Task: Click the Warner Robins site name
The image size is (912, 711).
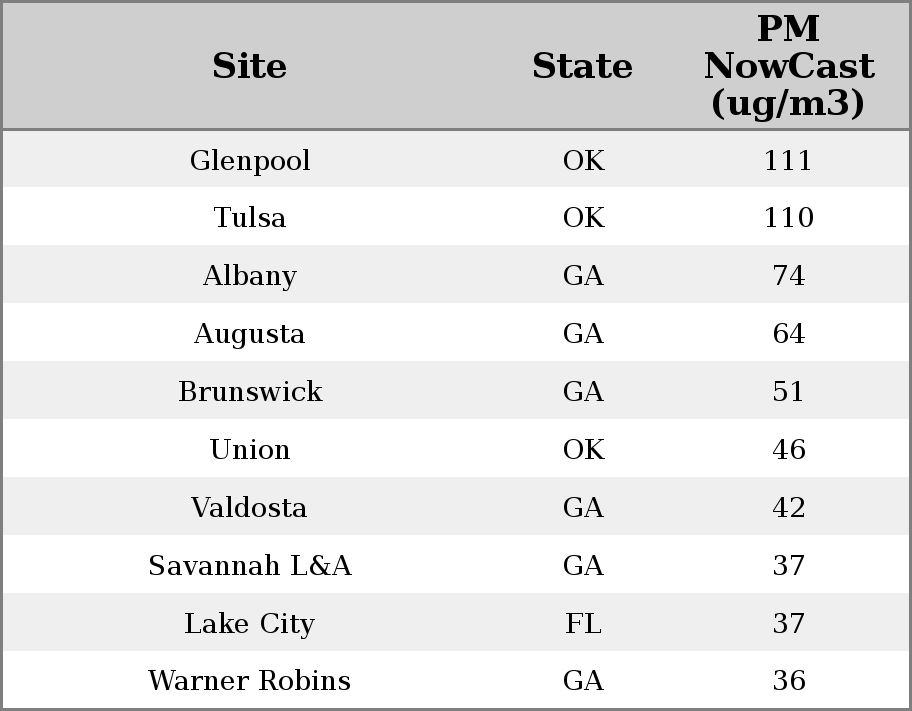Action: (250, 681)
